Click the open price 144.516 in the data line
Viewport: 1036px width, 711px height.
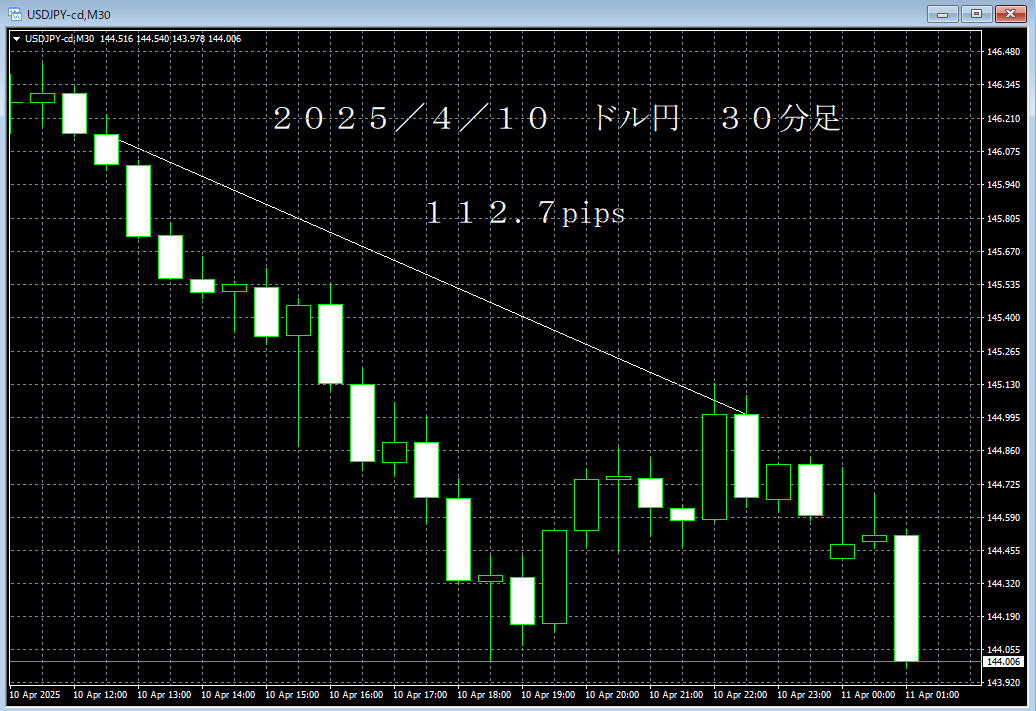click(118, 38)
